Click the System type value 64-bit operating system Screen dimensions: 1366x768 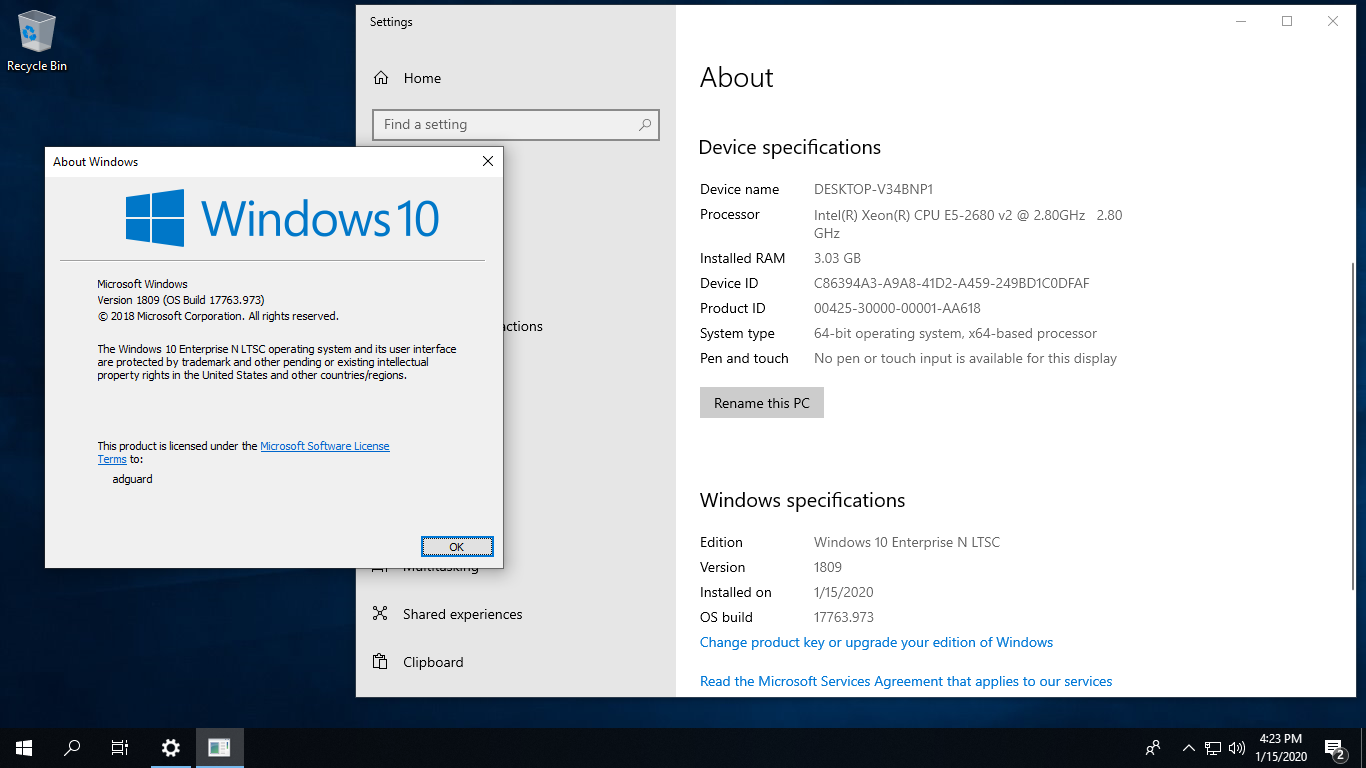955,333
